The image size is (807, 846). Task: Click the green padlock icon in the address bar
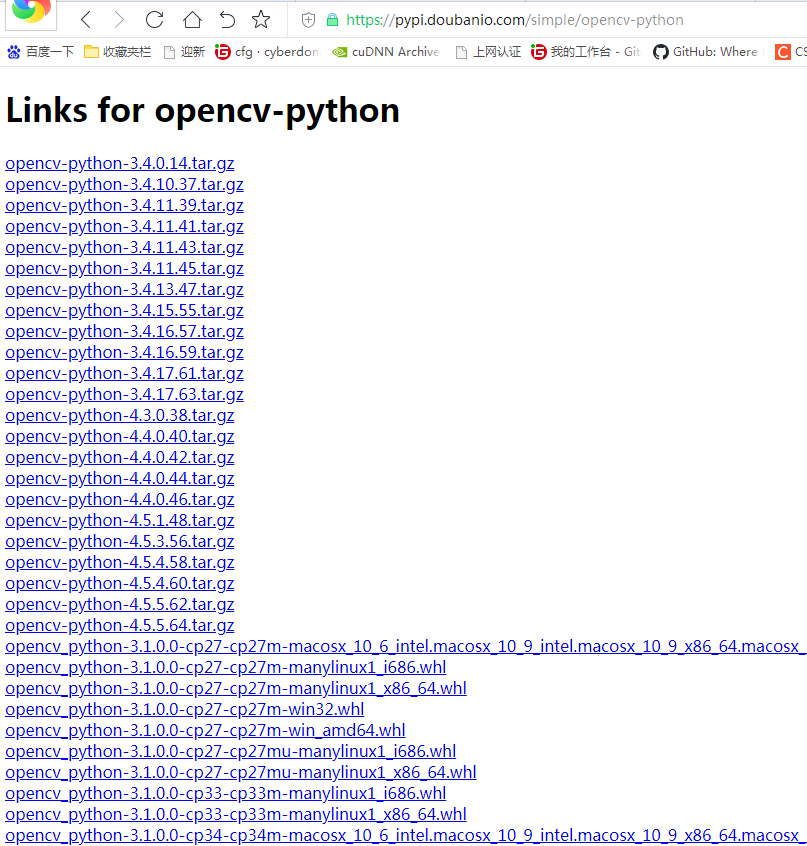[x=336, y=19]
